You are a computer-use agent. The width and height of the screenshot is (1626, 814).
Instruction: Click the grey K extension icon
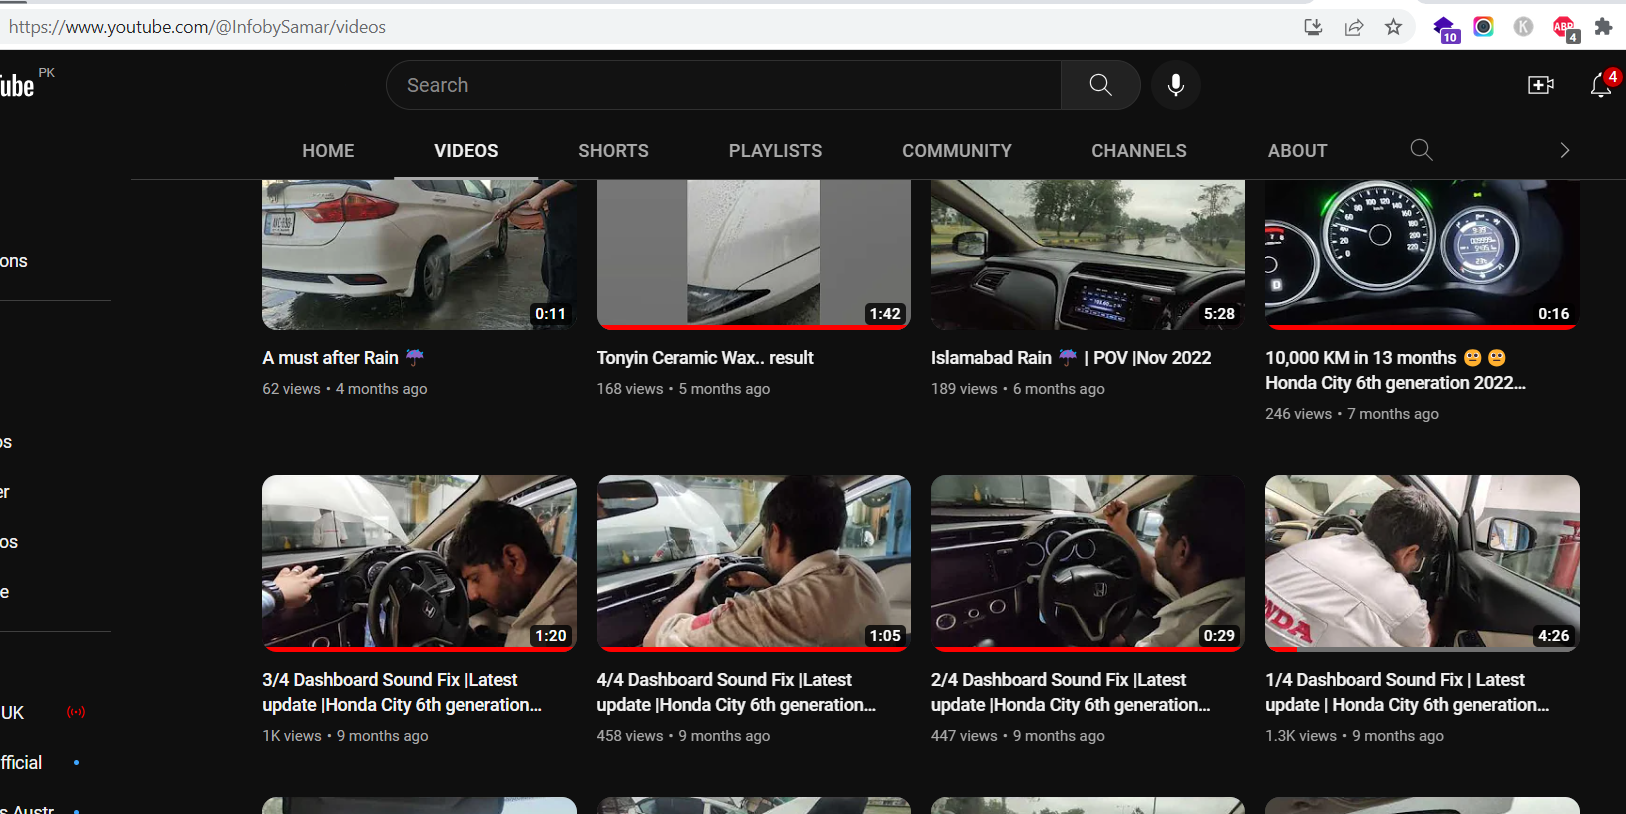[1523, 27]
